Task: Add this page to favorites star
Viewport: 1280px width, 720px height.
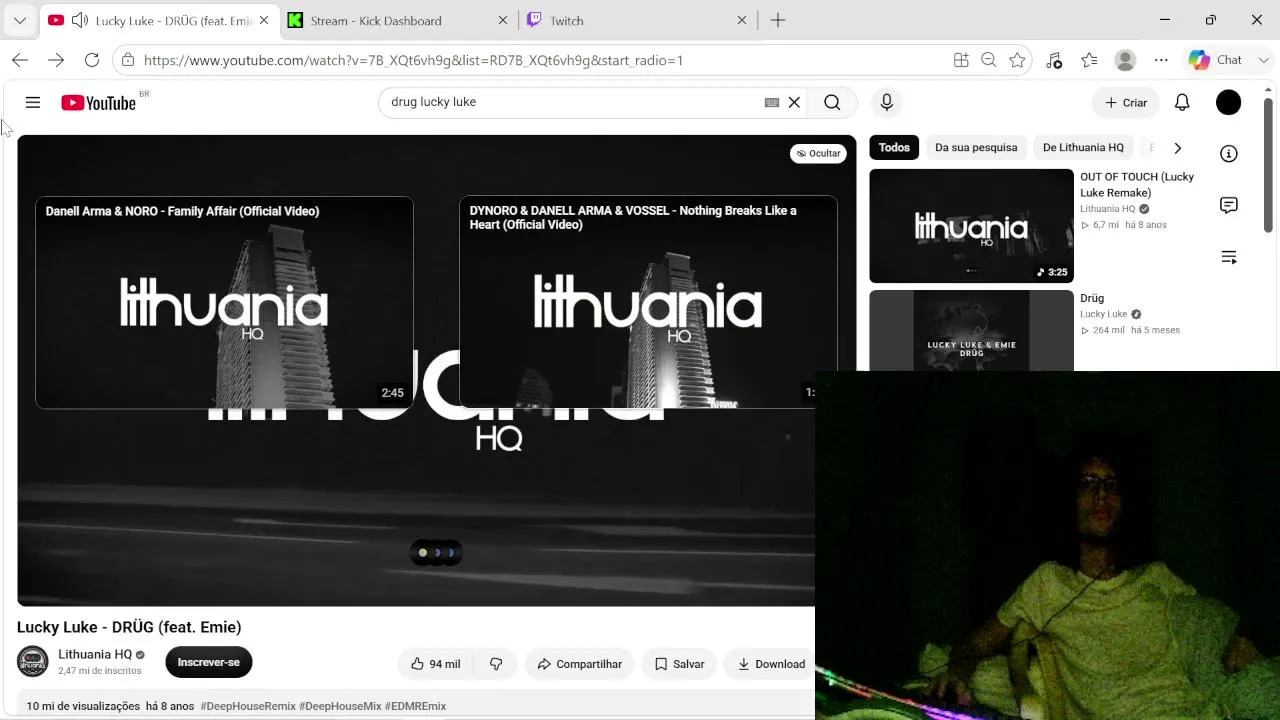Action: pyautogui.click(x=1017, y=60)
